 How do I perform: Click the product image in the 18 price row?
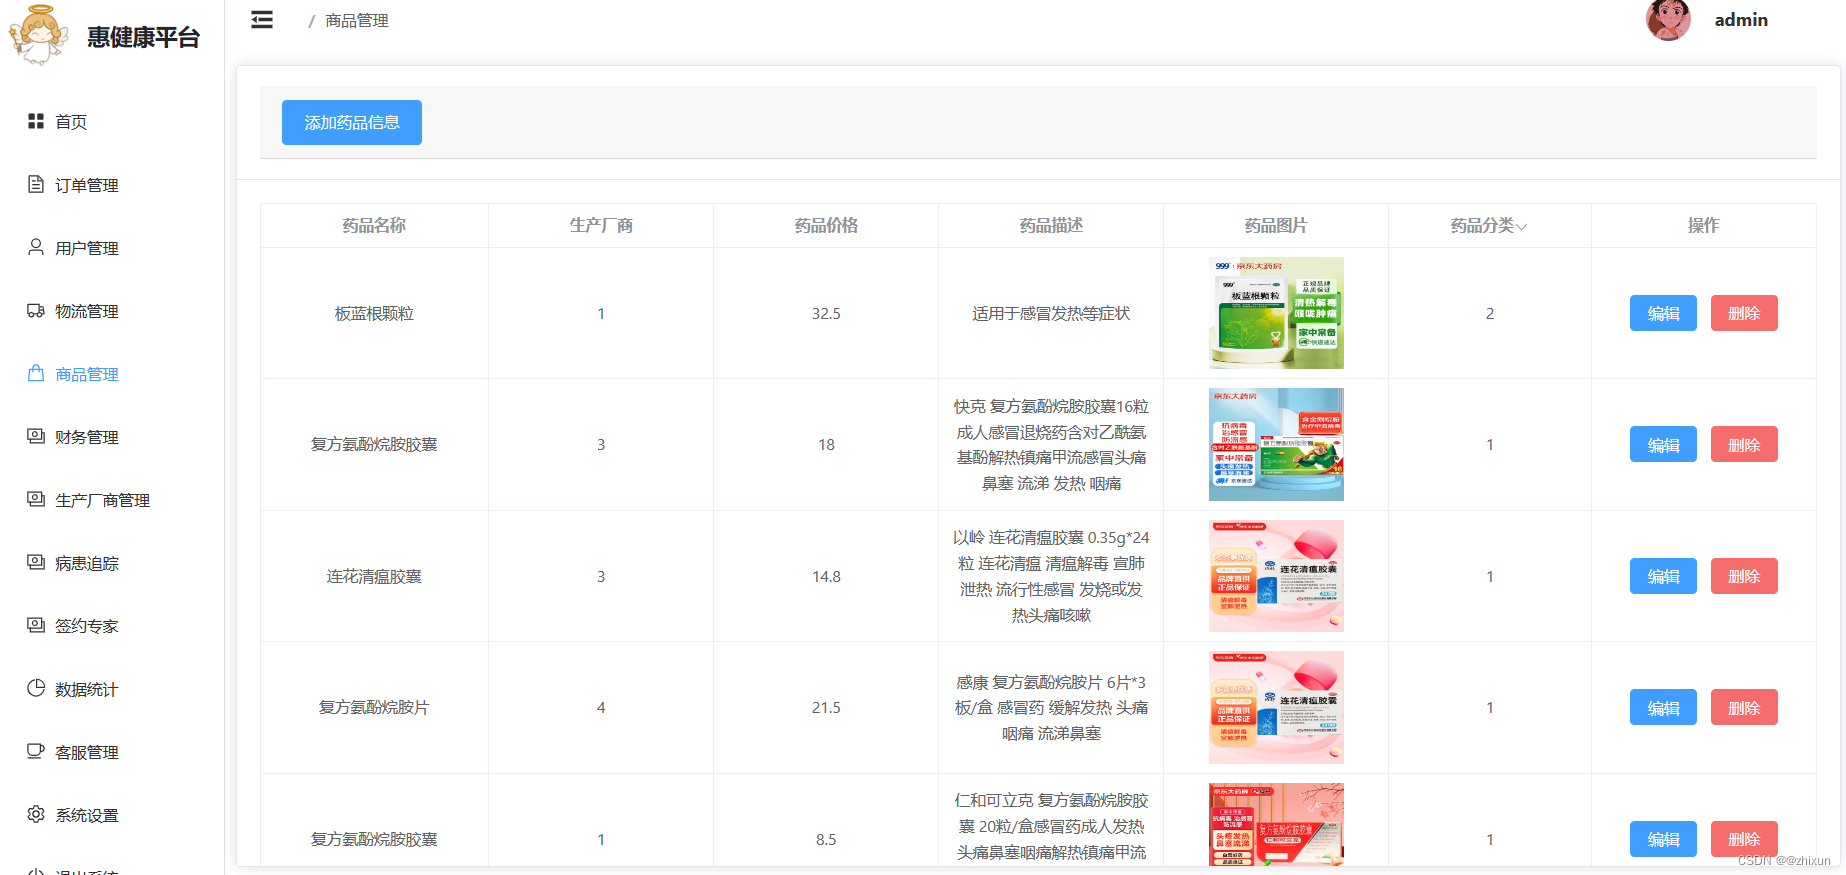pyautogui.click(x=1276, y=444)
